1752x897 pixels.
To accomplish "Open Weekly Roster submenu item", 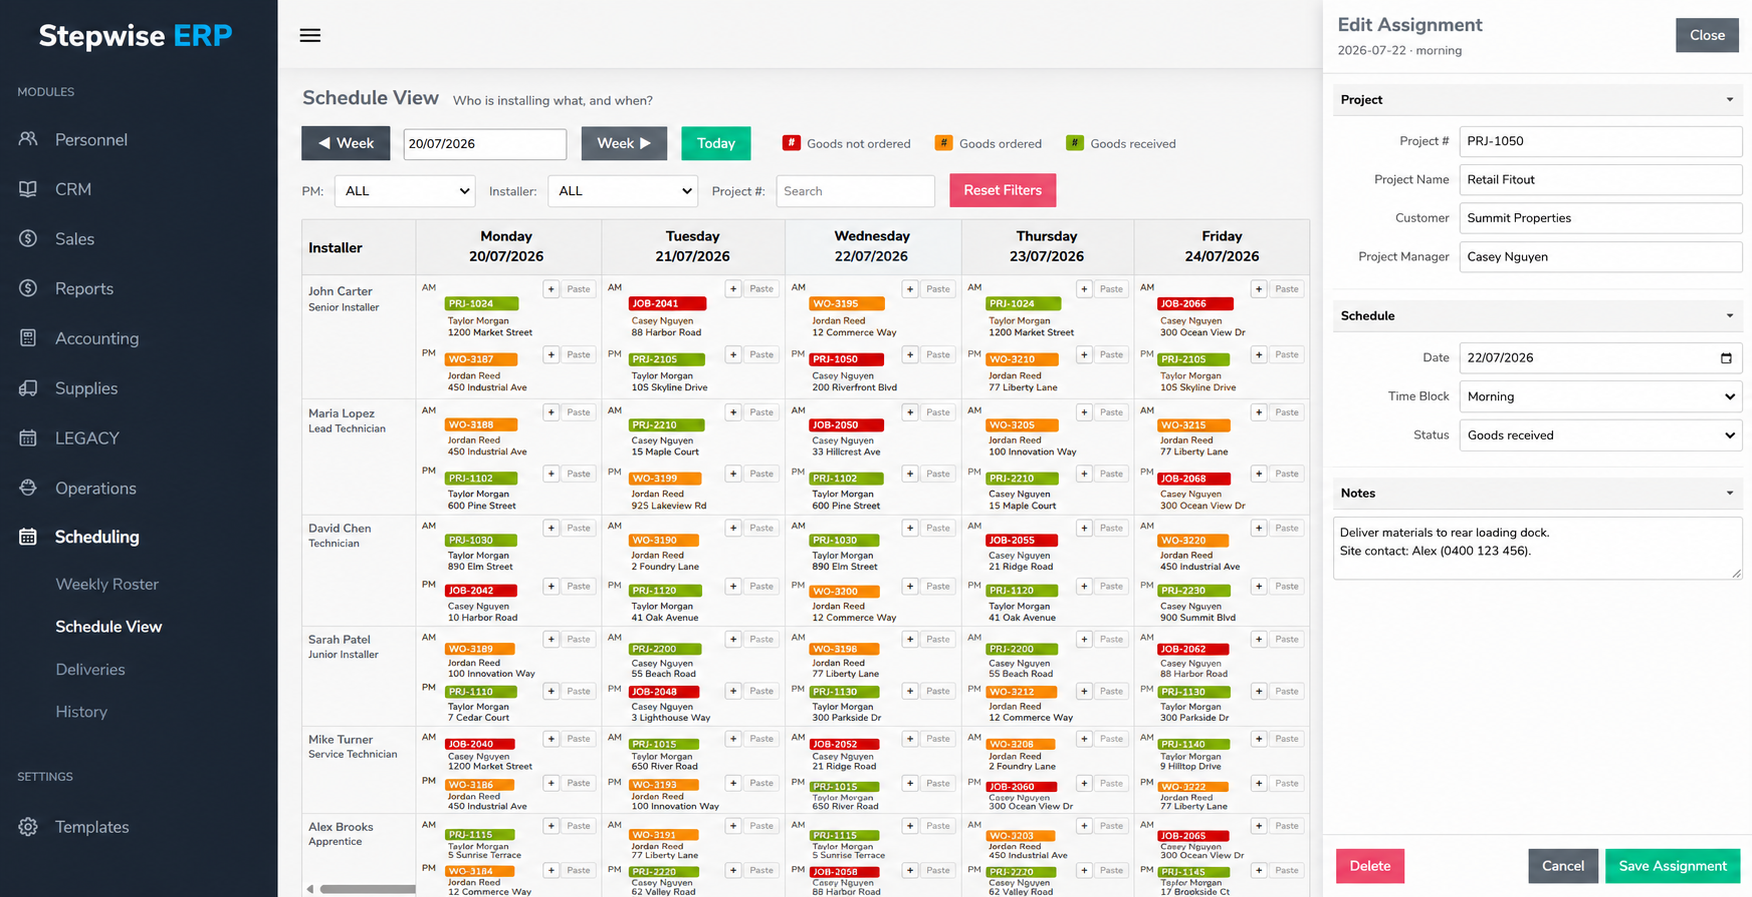I will tap(107, 584).
